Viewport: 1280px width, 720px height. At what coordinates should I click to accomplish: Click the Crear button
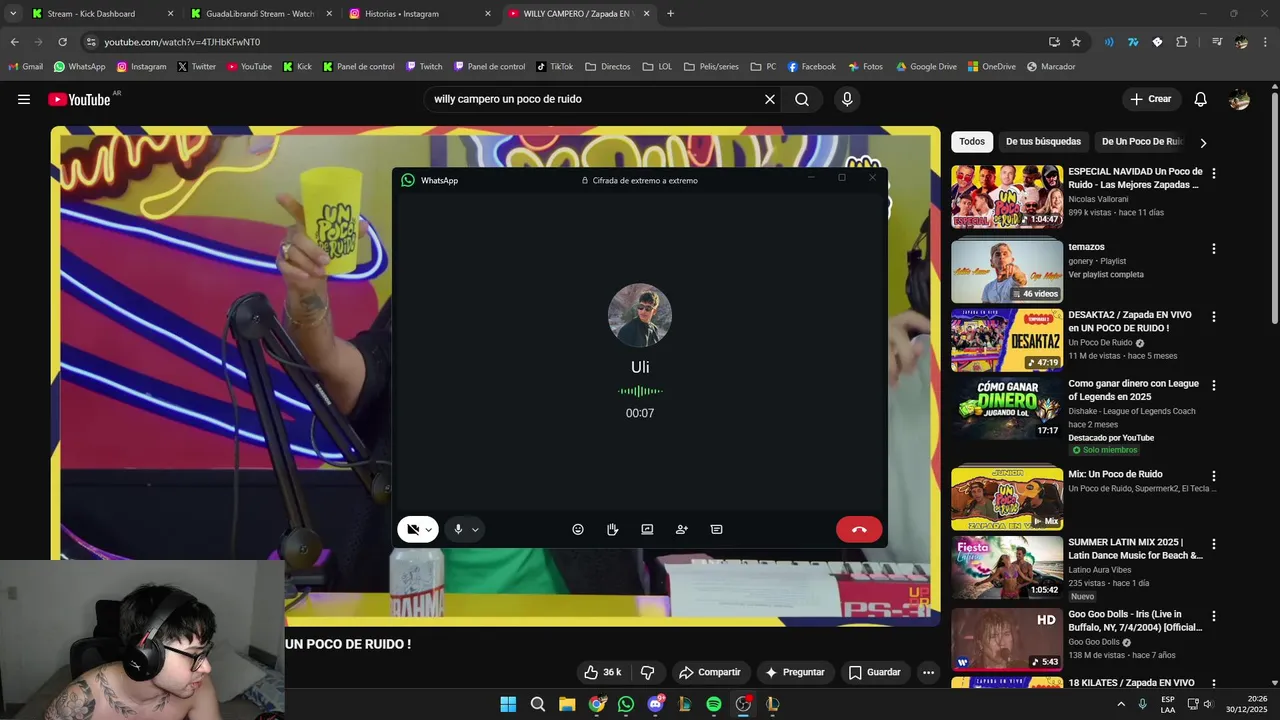click(x=1151, y=99)
